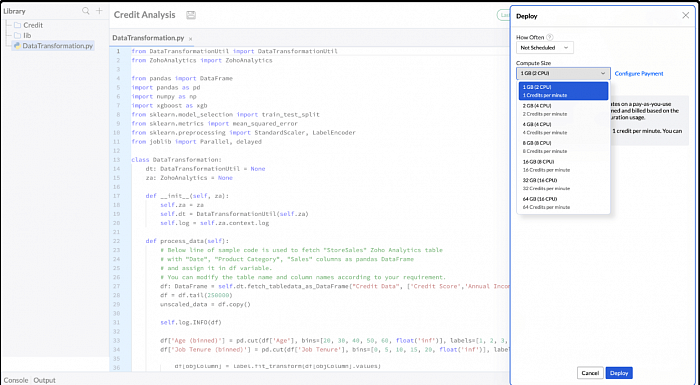Choose 2 GB (4 CPU) option

click(563, 110)
